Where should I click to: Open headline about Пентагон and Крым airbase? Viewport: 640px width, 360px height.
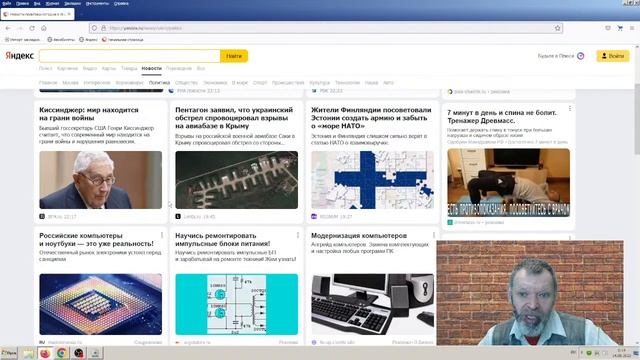point(234,118)
